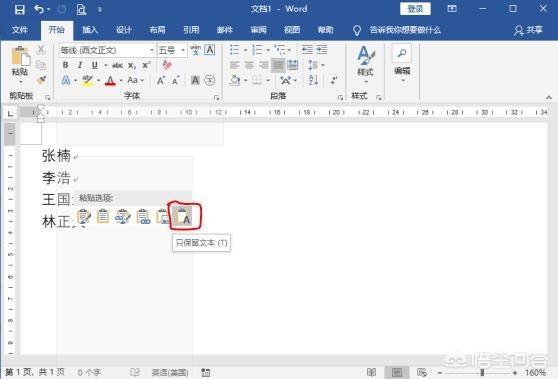The image size is (558, 379).
Task: Choose the Merge Formatting paste option
Action: point(103,216)
